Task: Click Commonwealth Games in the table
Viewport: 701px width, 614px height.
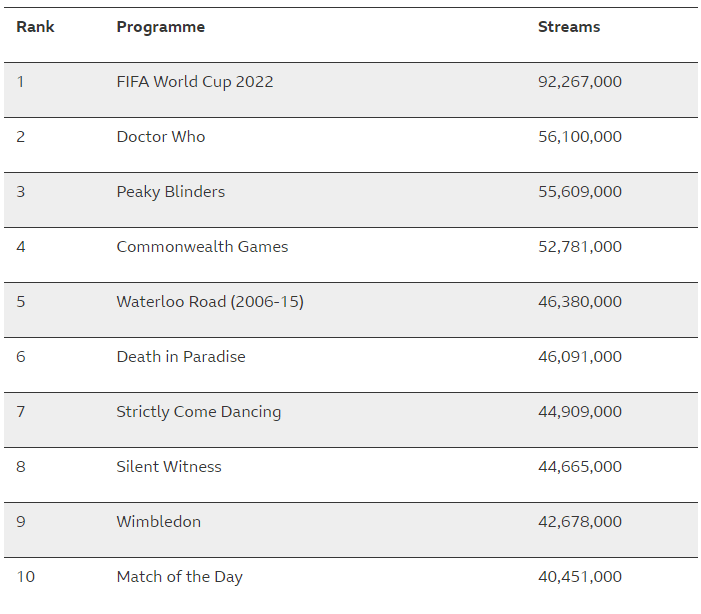Action: 202,247
